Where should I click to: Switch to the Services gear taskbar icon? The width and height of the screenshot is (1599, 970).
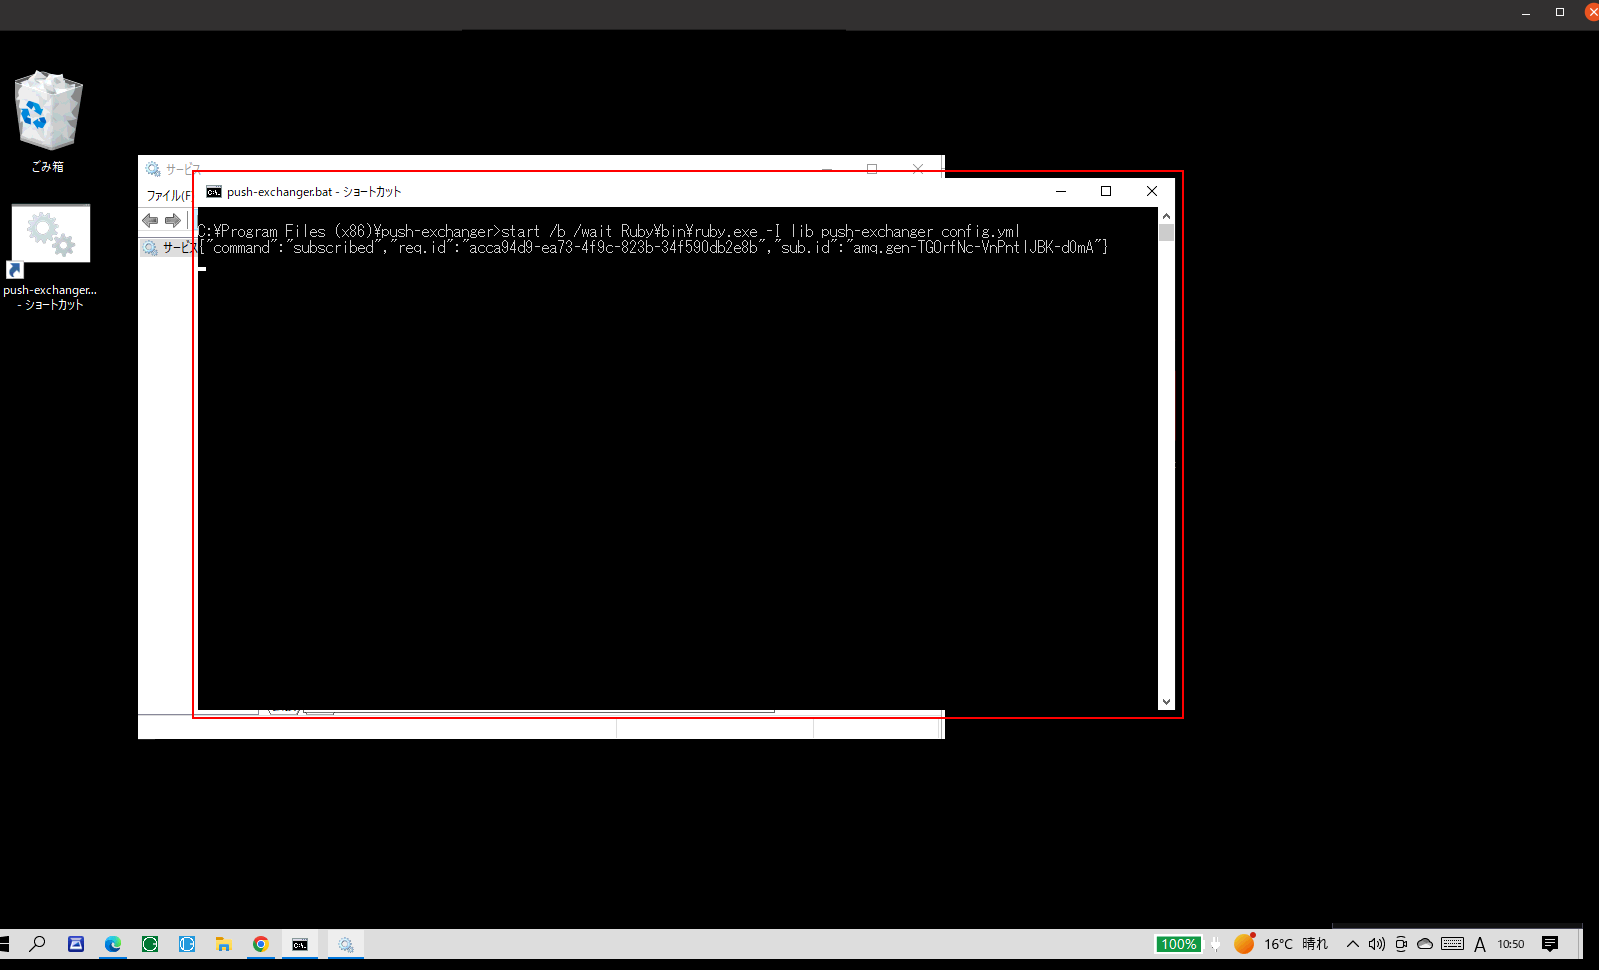[345, 944]
